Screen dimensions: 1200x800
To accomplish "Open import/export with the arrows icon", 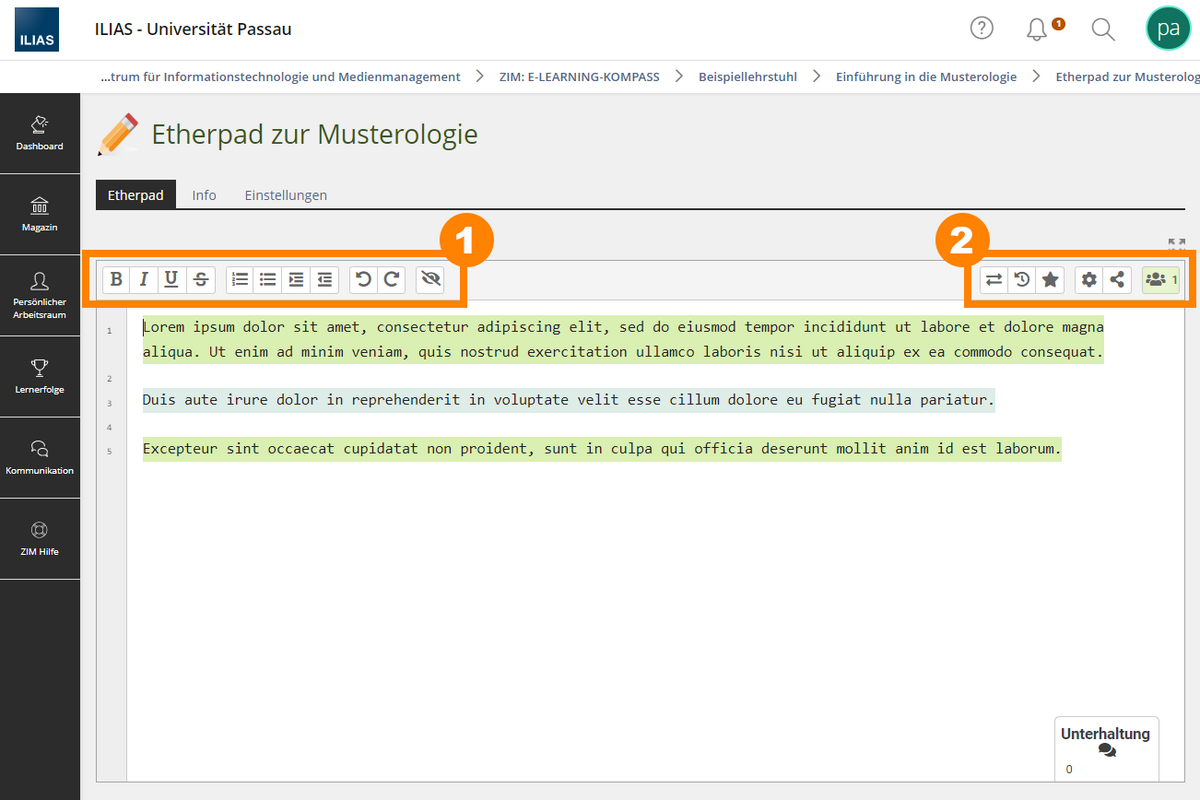I will (994, 280).
